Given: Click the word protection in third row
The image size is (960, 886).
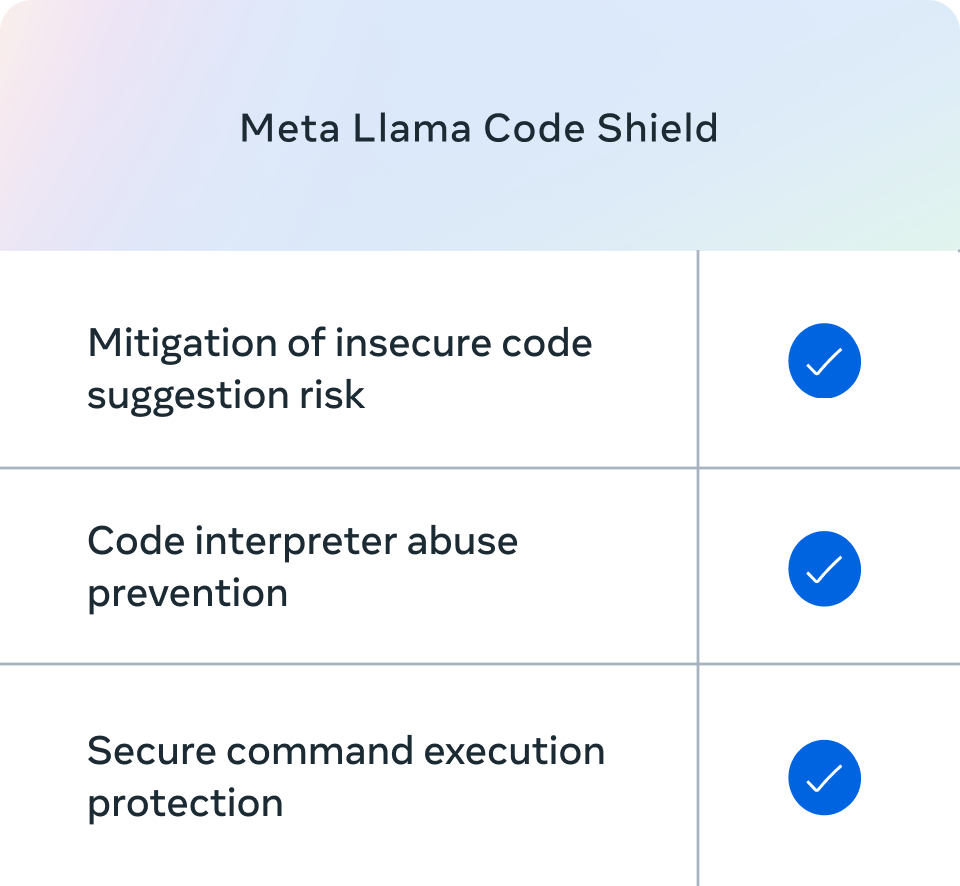Looking at the screenshot, I should click(185, 802).
